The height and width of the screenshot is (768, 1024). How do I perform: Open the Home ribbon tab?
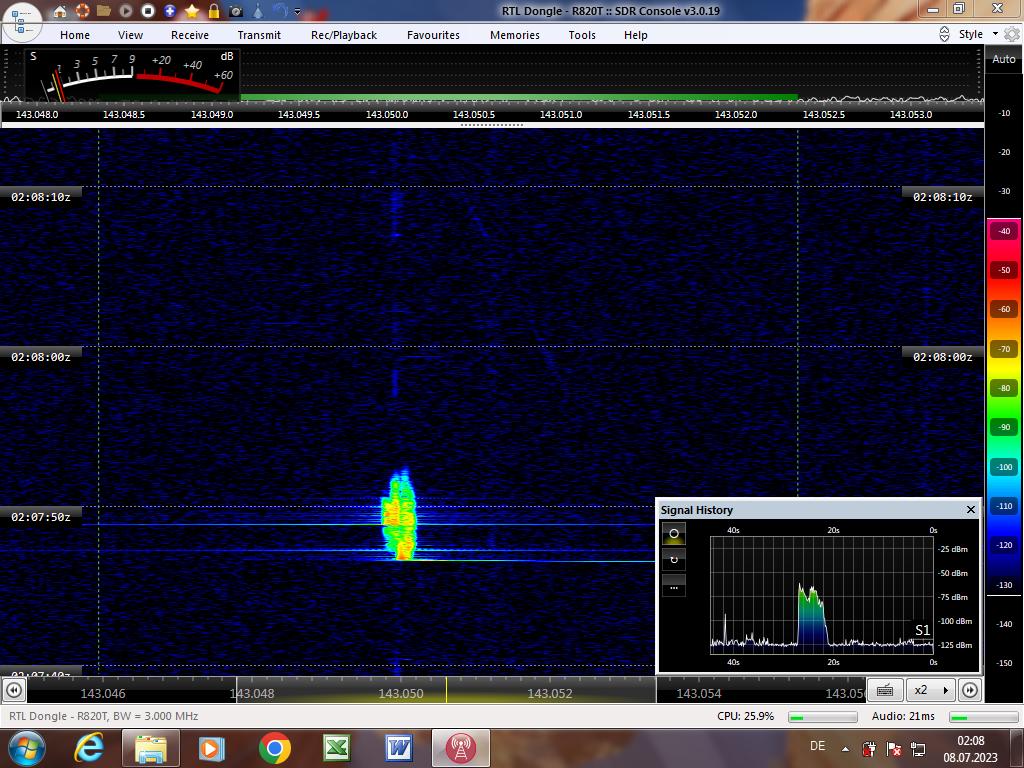coord(75,35)
